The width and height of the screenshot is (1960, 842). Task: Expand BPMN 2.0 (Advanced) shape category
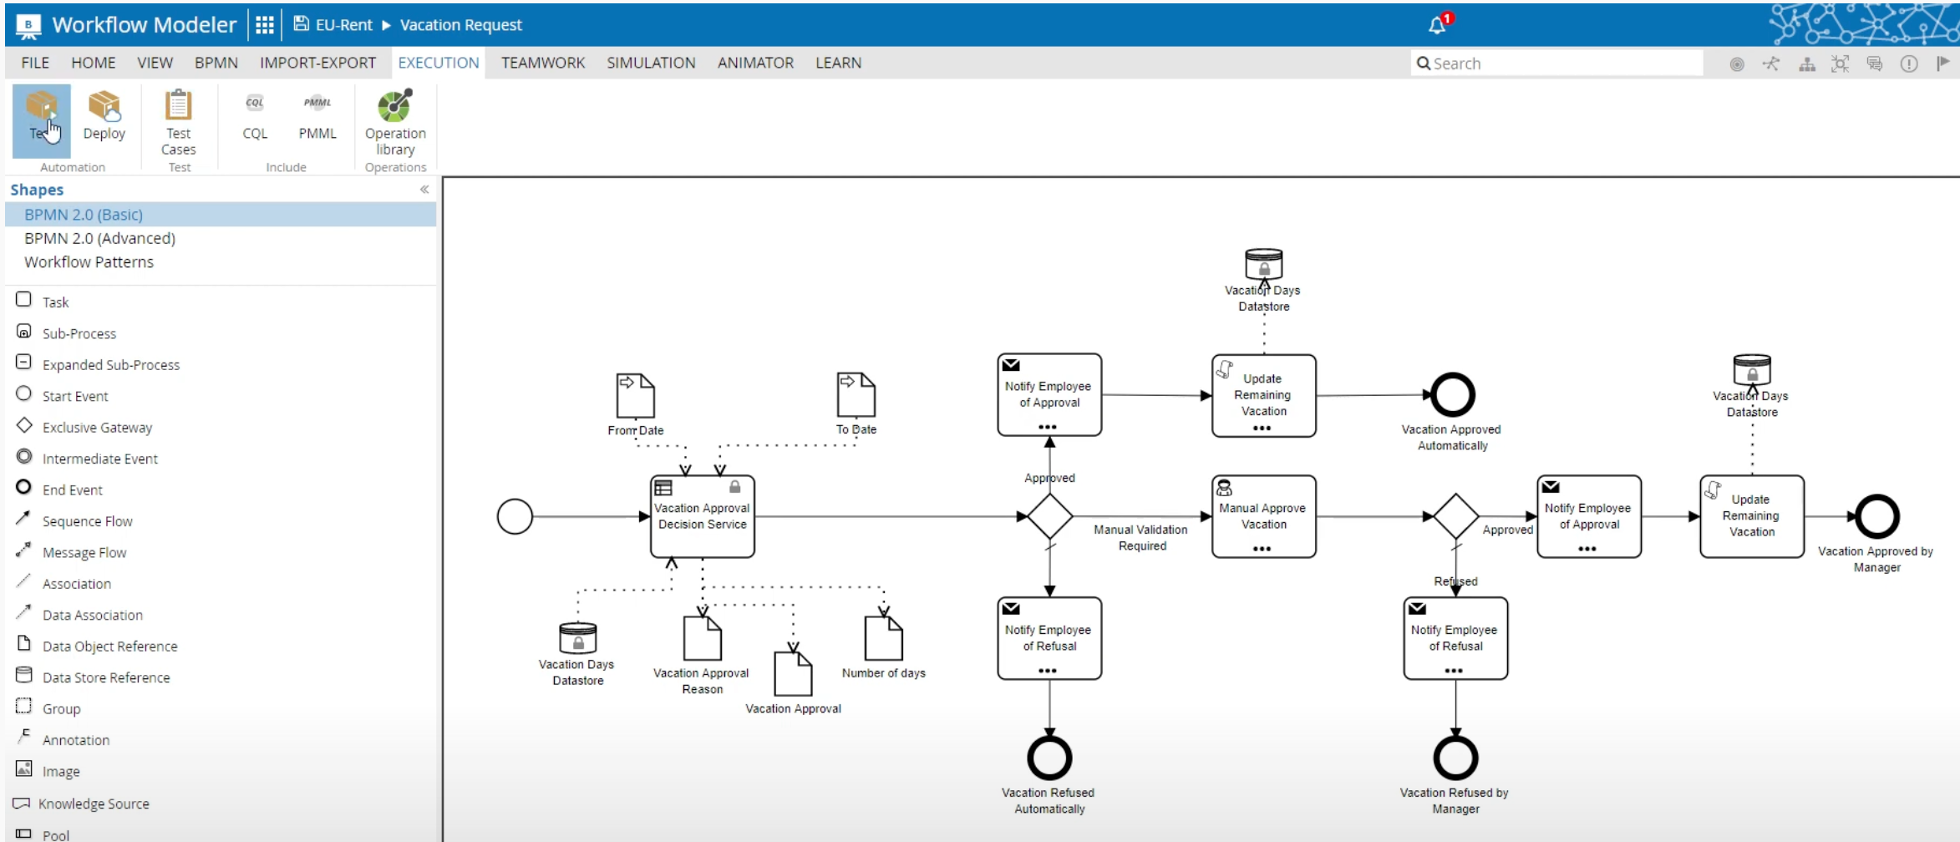[x=100, y=238]
